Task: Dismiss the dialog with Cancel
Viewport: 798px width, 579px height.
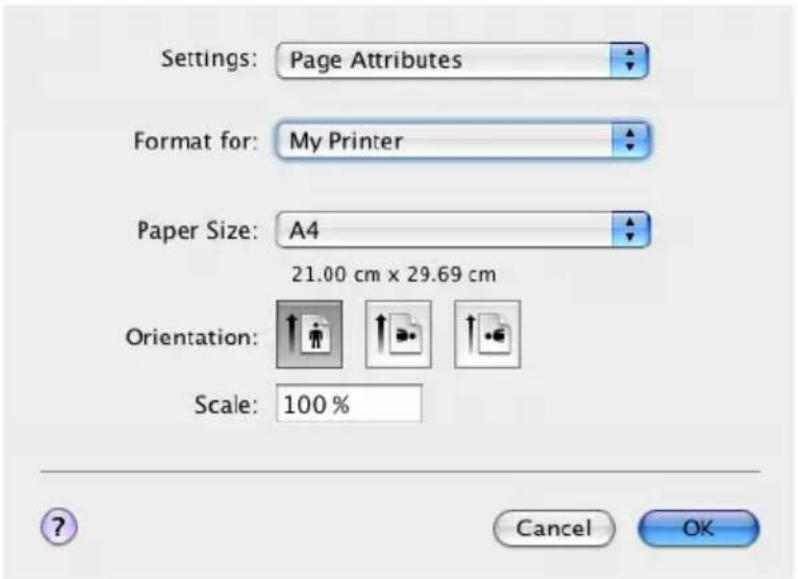Action: 554,528
